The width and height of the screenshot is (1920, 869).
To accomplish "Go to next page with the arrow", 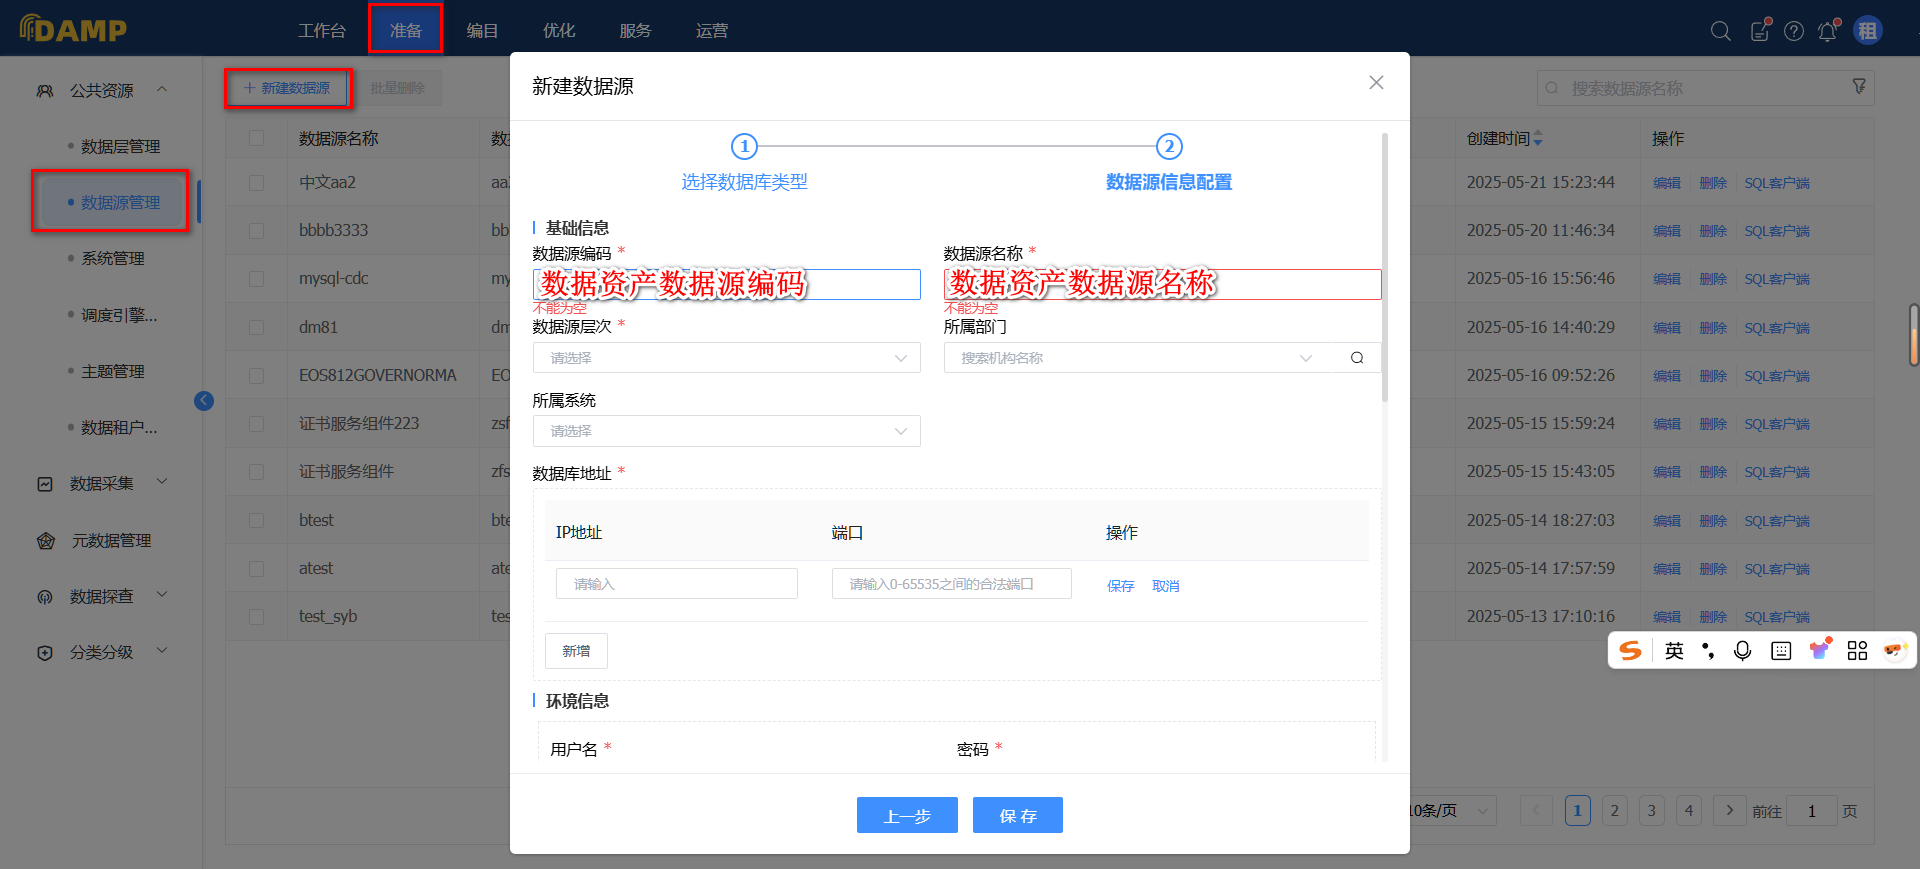I will tap(1729, 811).
